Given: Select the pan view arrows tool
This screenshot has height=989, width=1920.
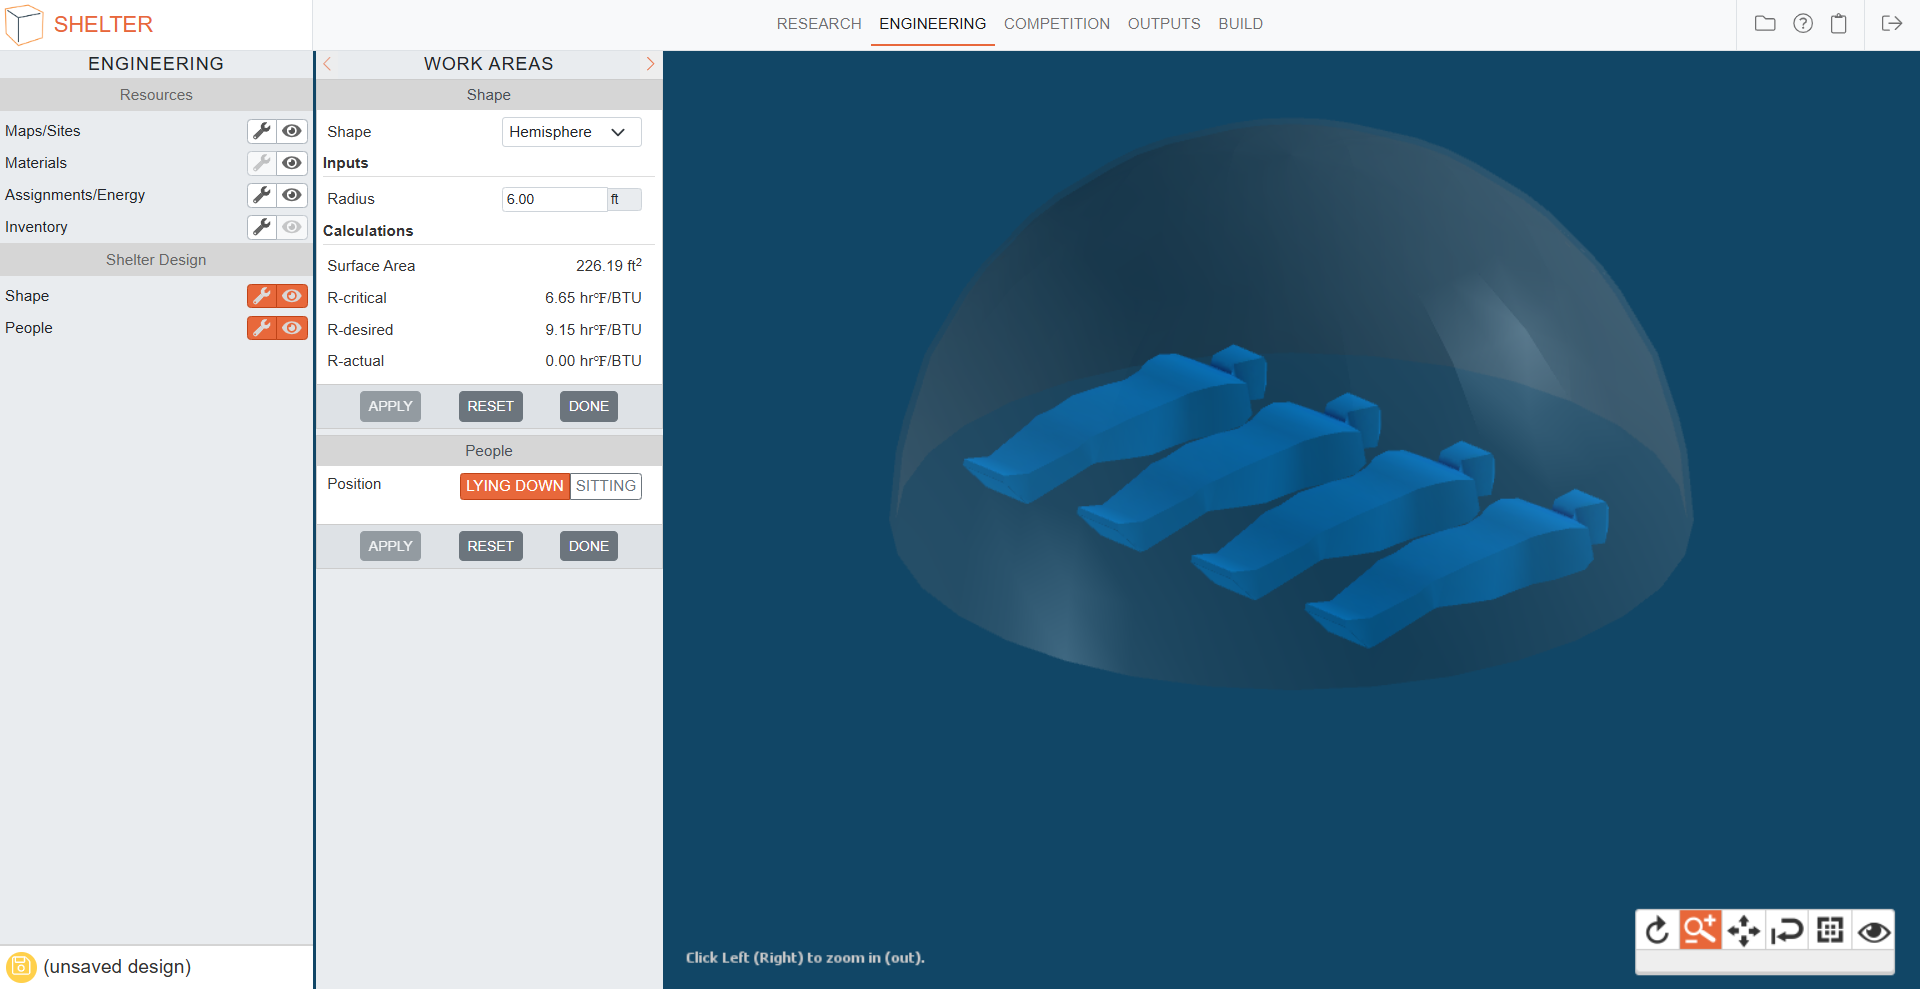Looking at the screenshot, I should pyautogui.click(x=1743, y=931).
